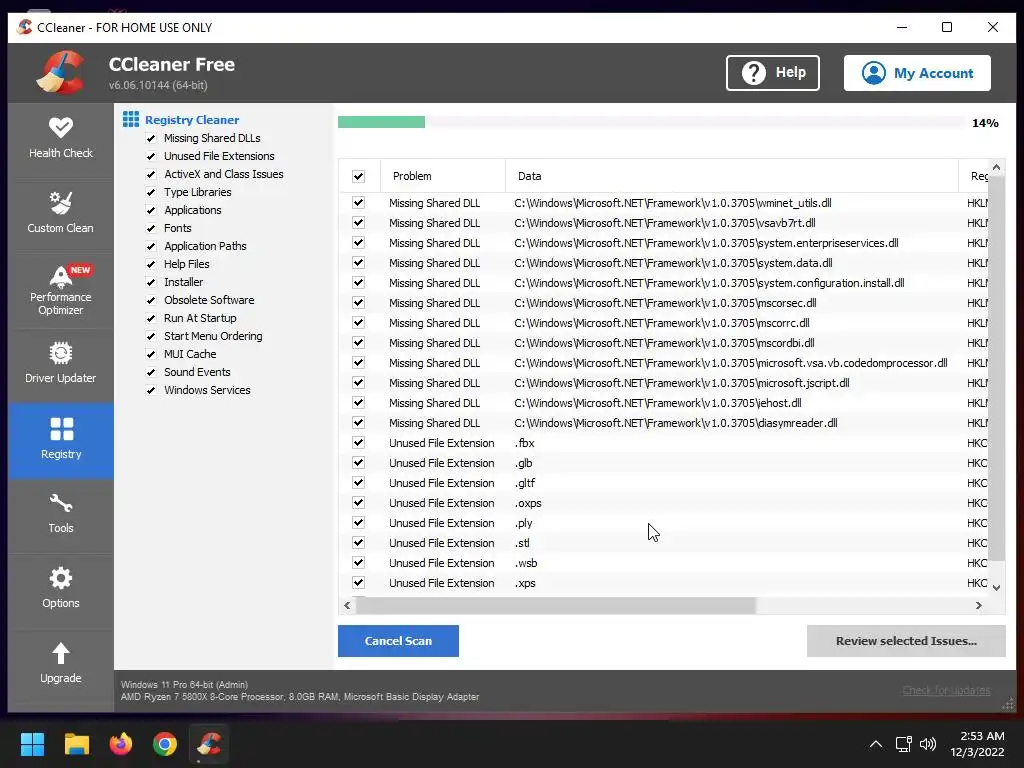Screen dimensions: 1024x768
Task: Click the Registry Cleaner heading
Action: tap(192, 120)
